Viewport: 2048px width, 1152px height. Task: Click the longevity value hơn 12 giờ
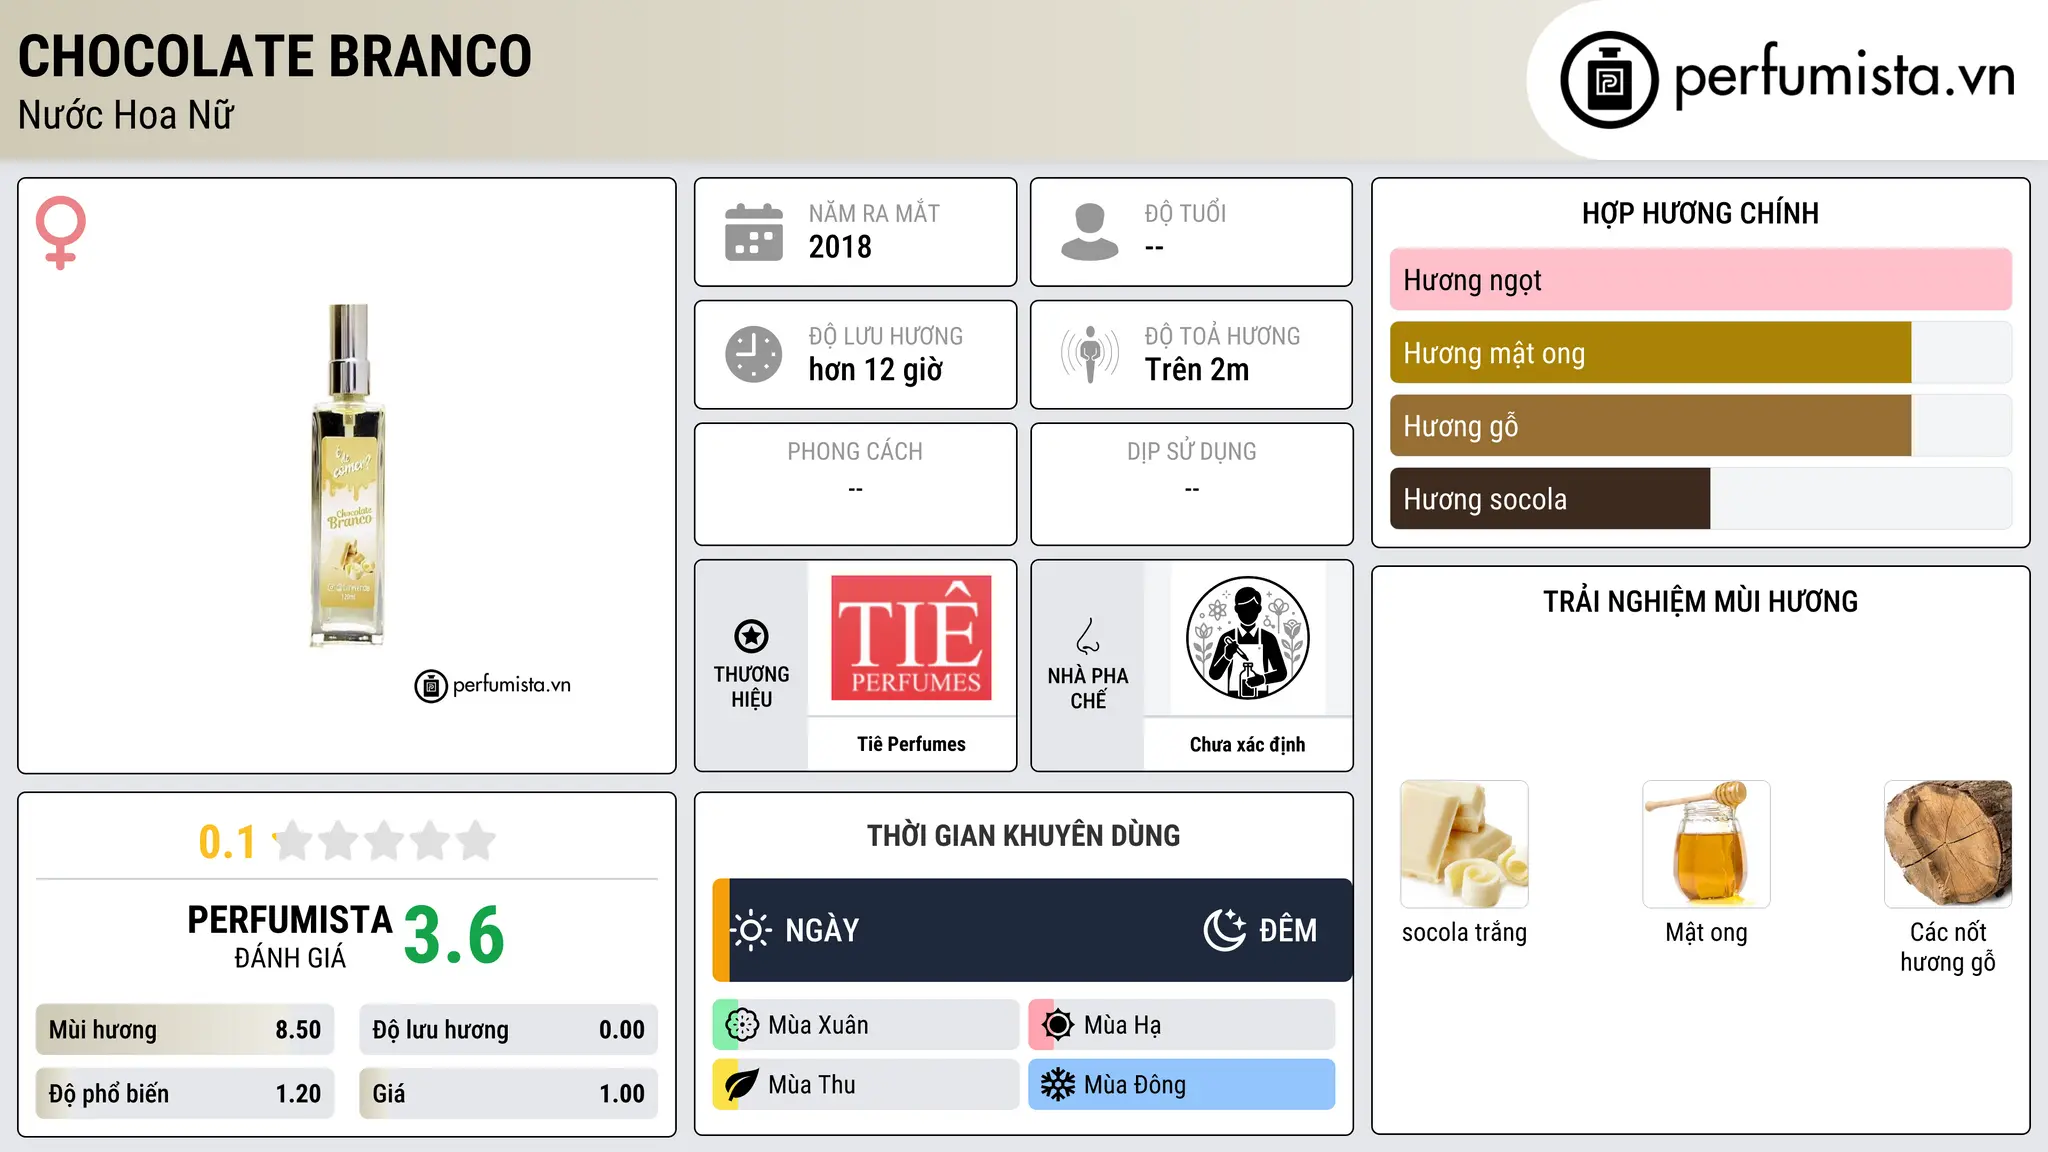876,370
